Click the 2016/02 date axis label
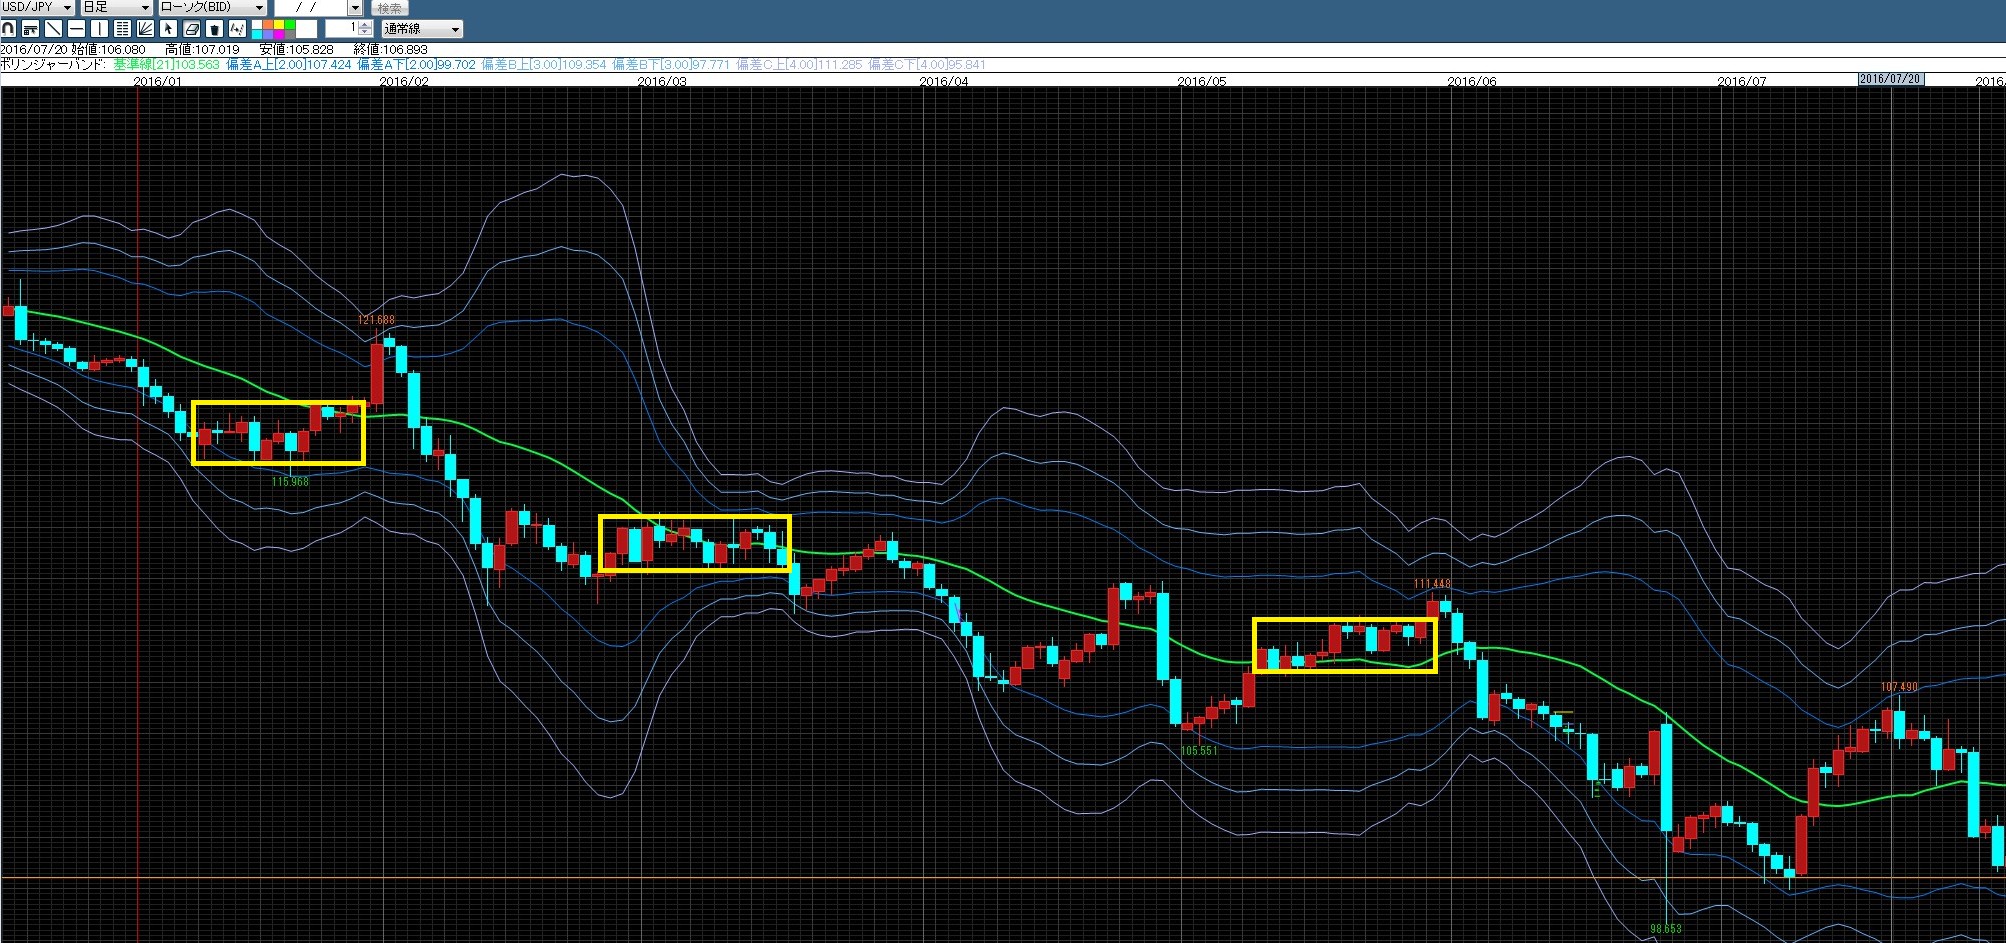This screenshot has width=2006, height=943. [x=404, y=81]
